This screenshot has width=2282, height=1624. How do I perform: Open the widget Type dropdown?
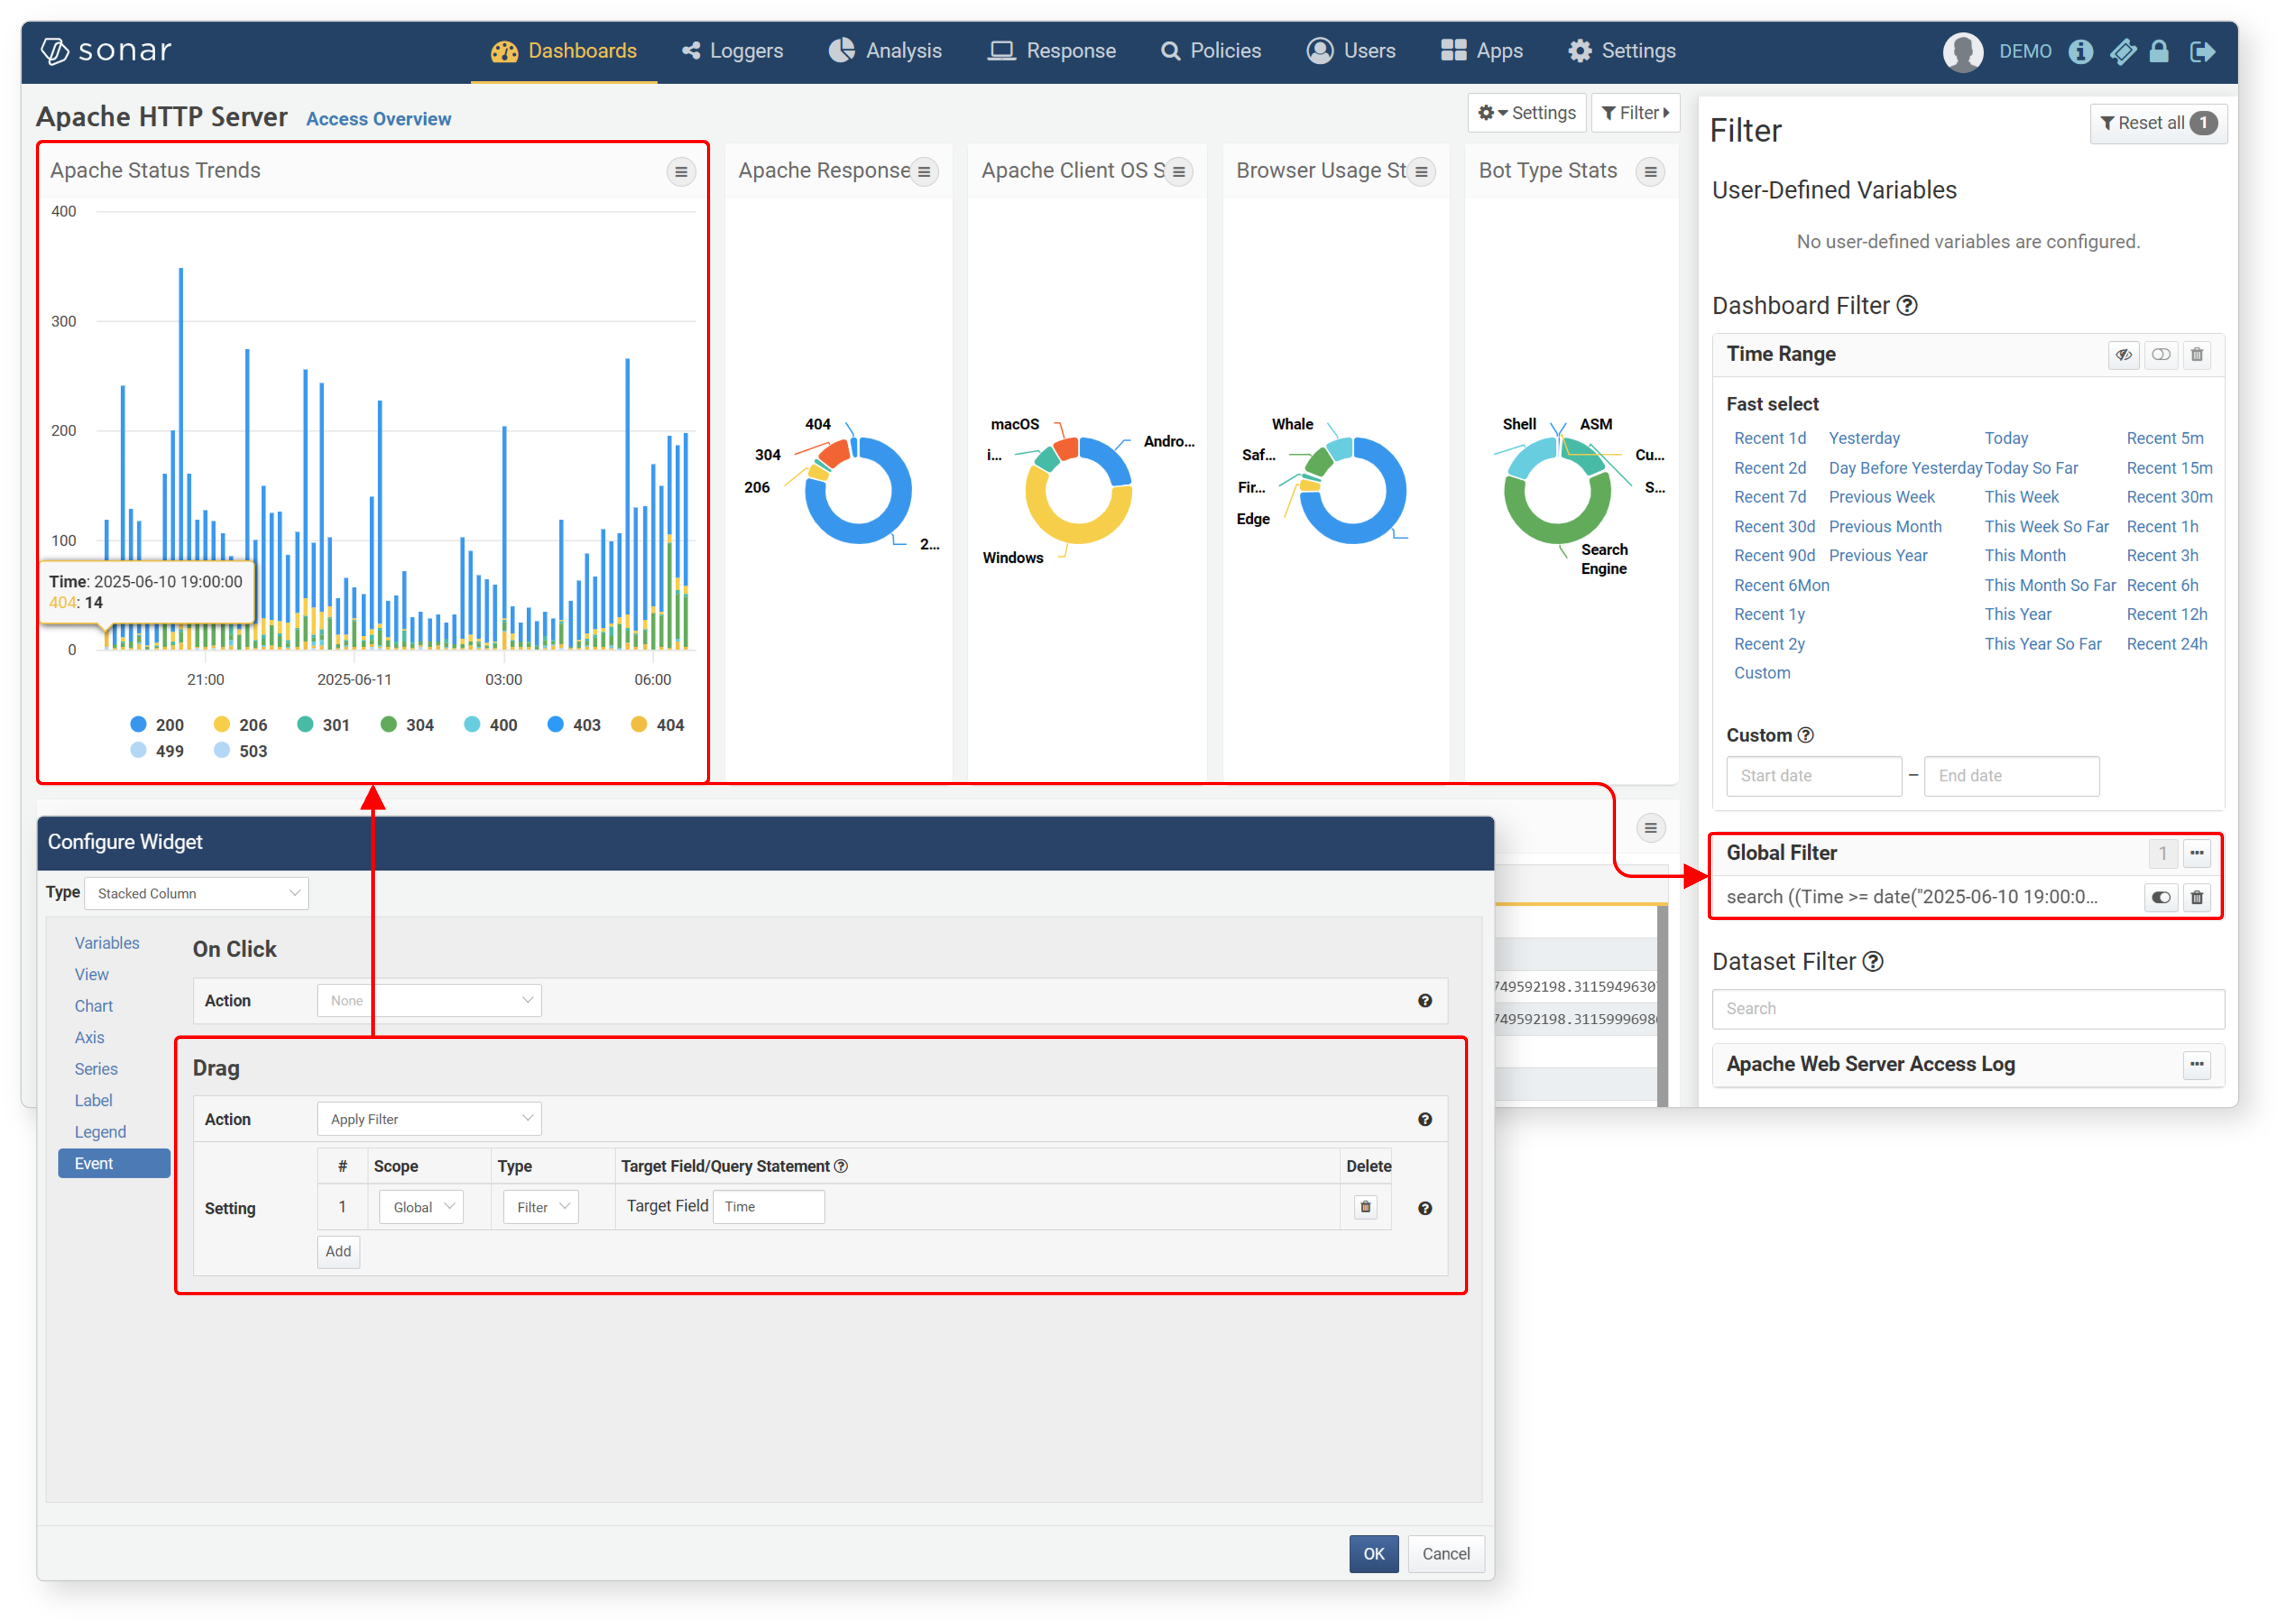(x=197, y=893)
